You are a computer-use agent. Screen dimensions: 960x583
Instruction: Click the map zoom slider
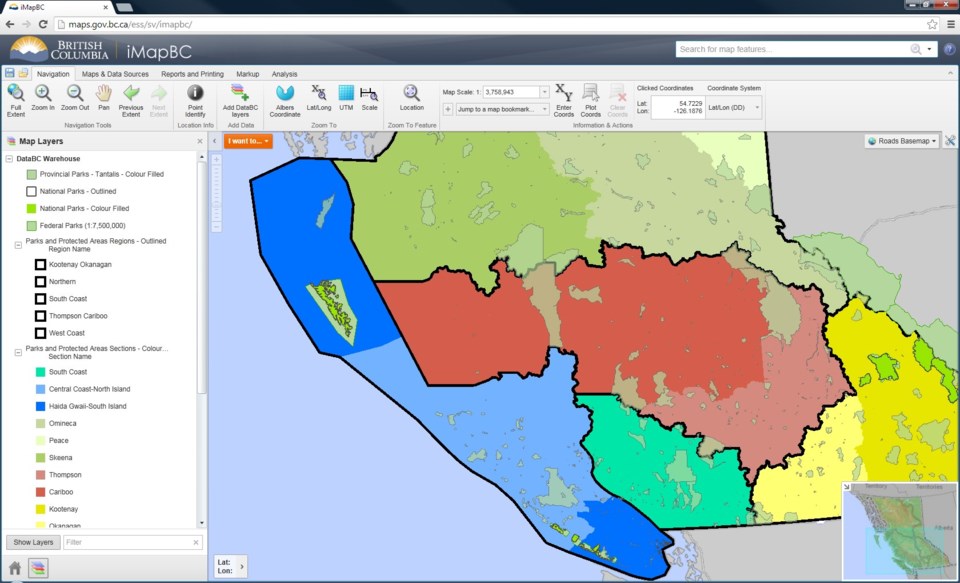216,194
